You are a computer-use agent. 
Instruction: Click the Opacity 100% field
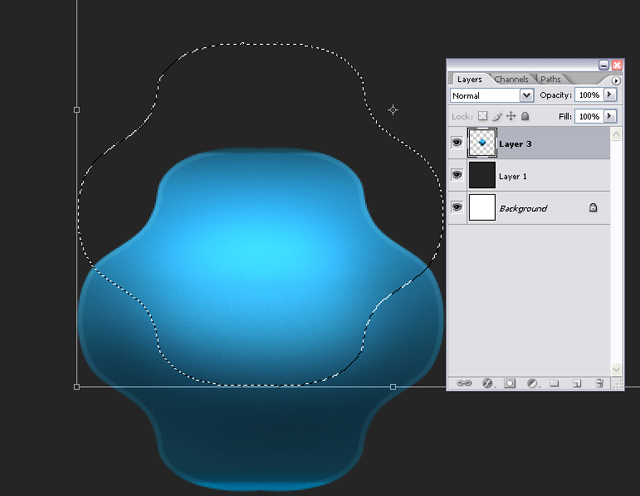589,95
